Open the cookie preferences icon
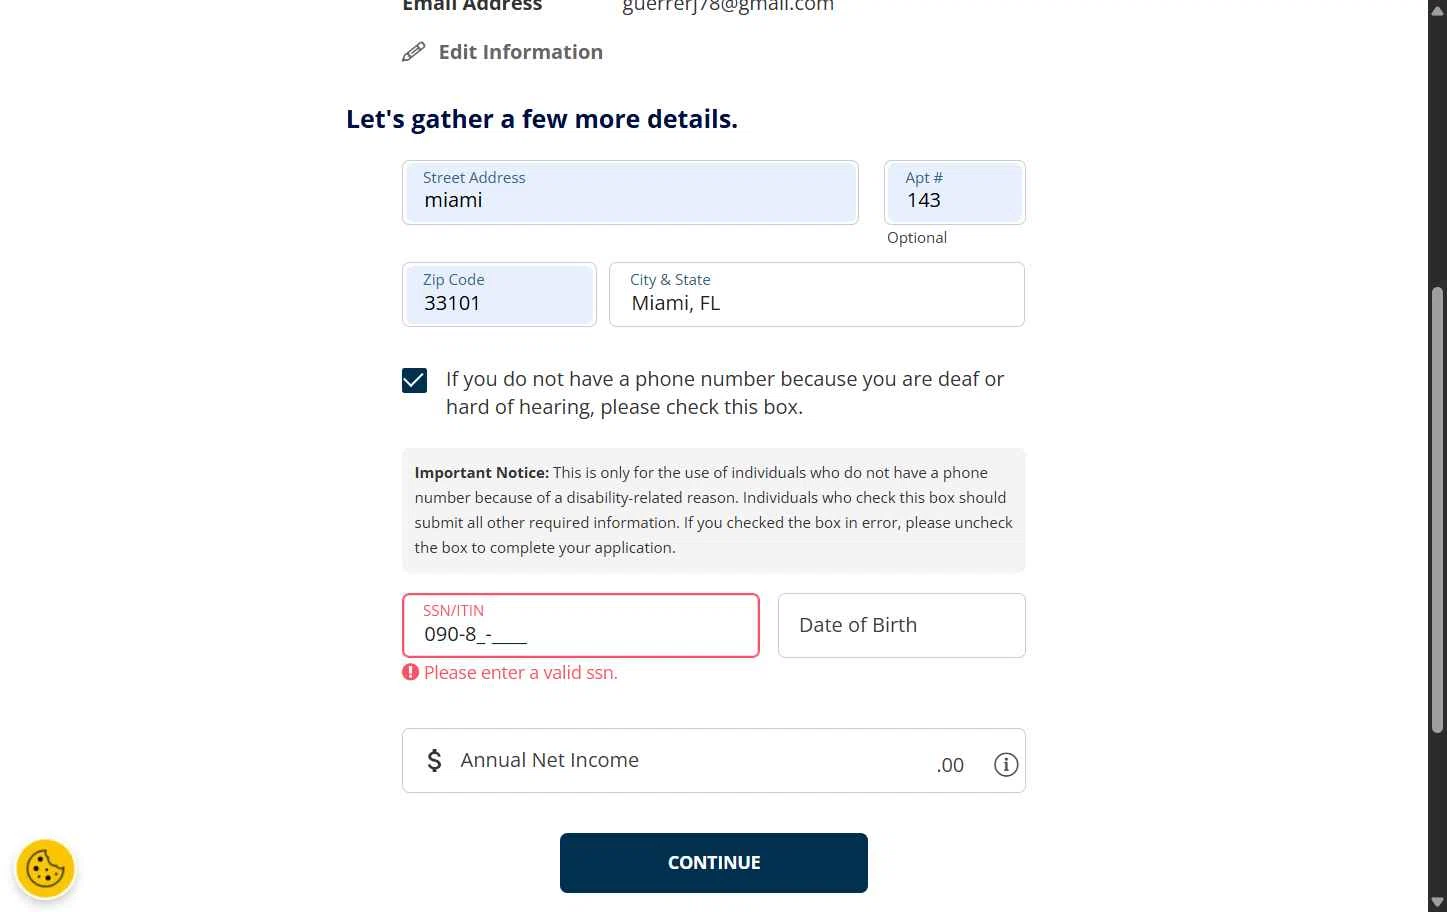 click(45, 868)
